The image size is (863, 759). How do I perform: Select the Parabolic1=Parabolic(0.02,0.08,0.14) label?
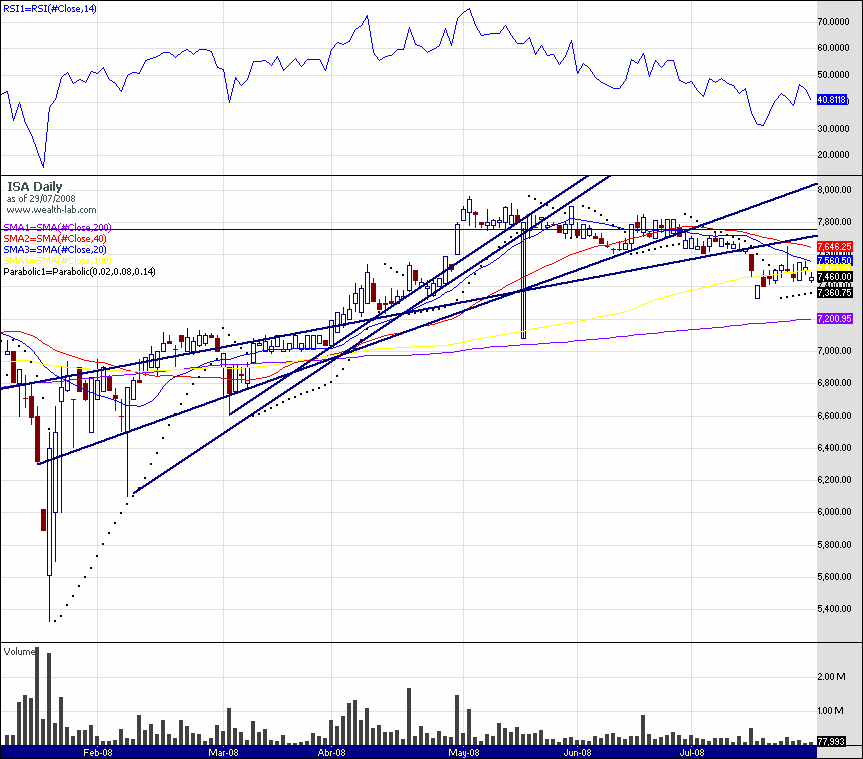click(79, 271)
